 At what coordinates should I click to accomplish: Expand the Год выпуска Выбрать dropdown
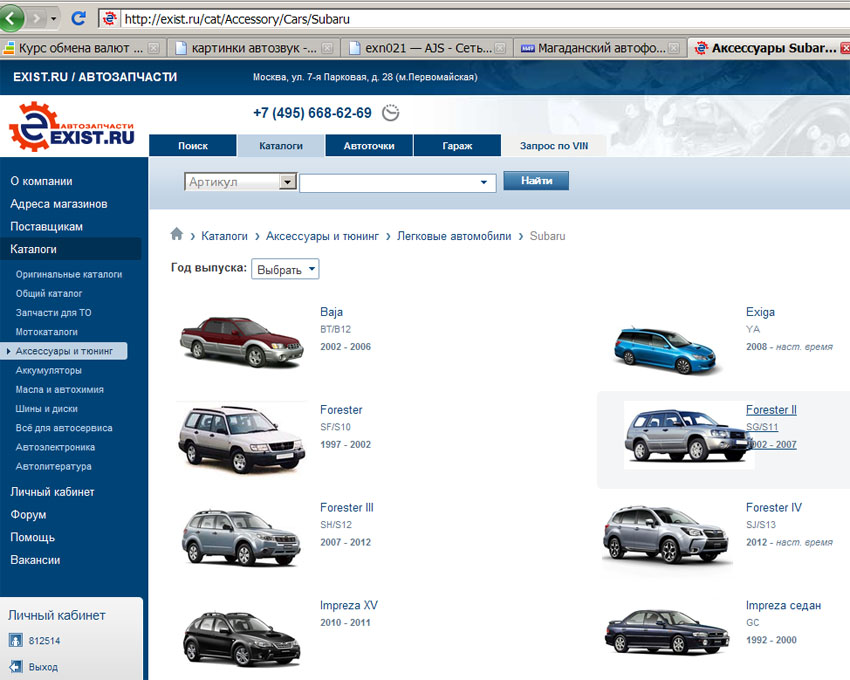click(286, 269)
